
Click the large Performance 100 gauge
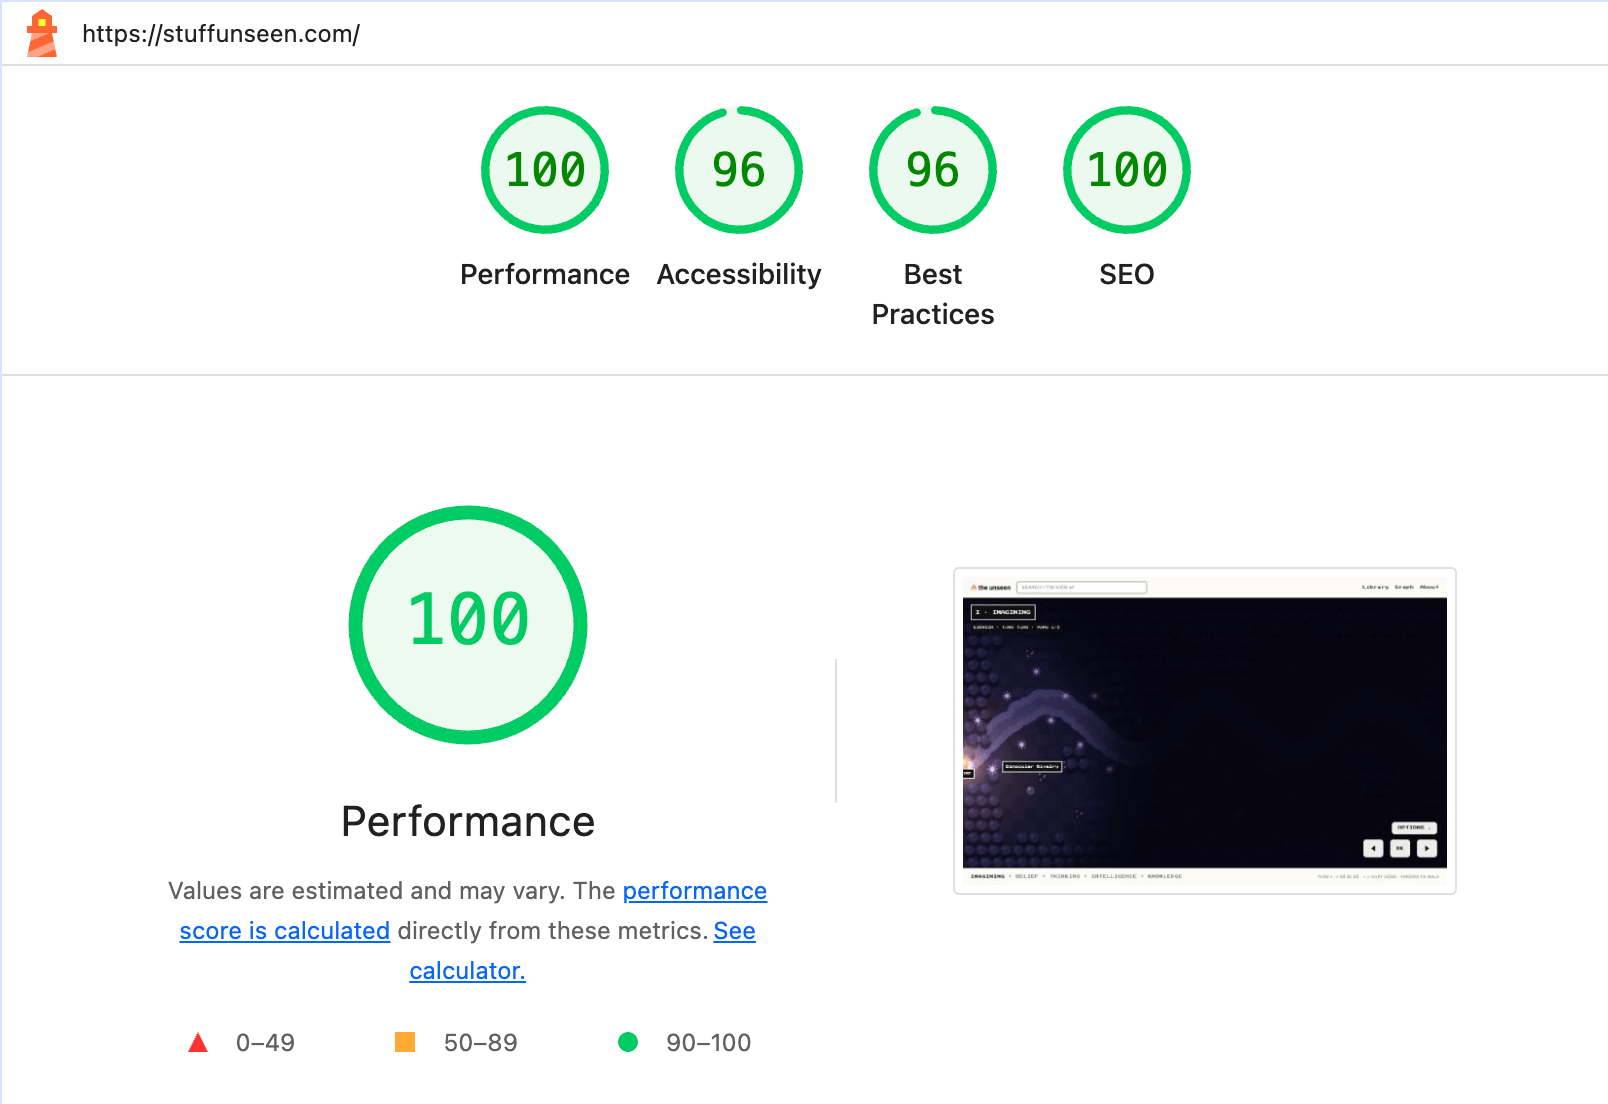click(468, 625)
